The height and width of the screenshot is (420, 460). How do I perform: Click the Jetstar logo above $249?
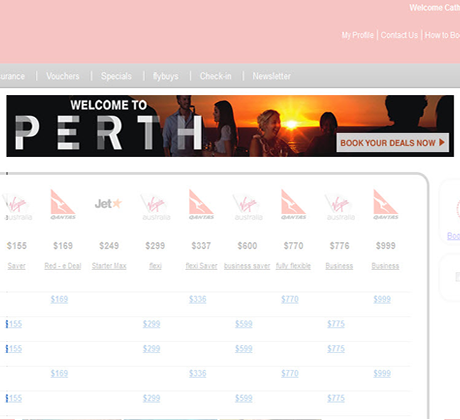click(109, 203)
